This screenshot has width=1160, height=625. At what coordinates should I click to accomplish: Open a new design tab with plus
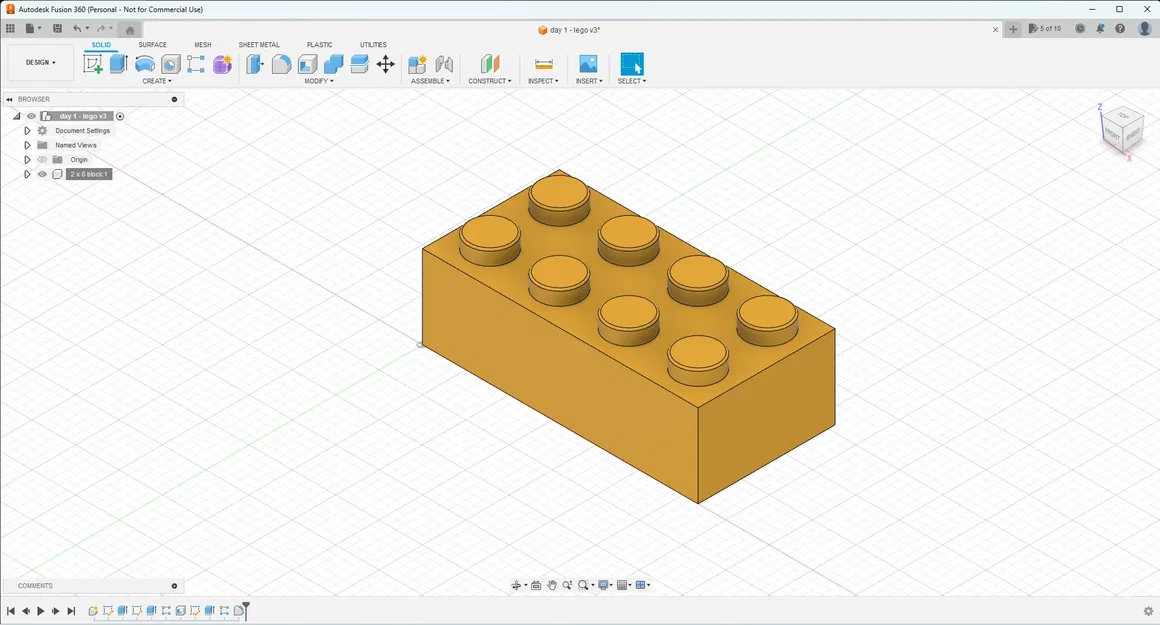[1014, 29]
